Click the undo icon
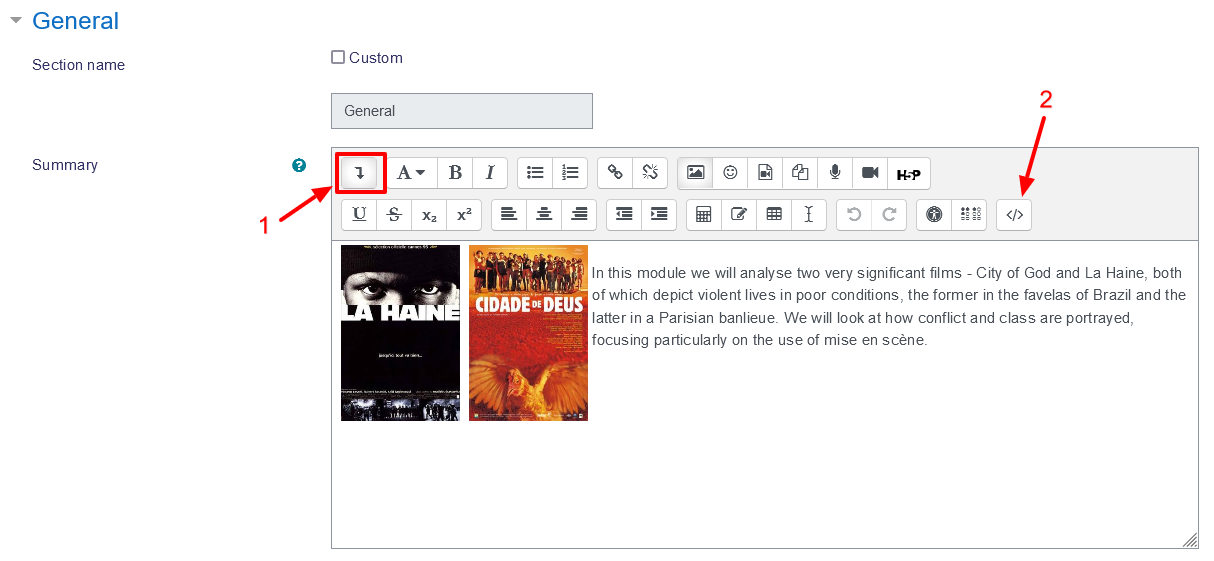 854,215
